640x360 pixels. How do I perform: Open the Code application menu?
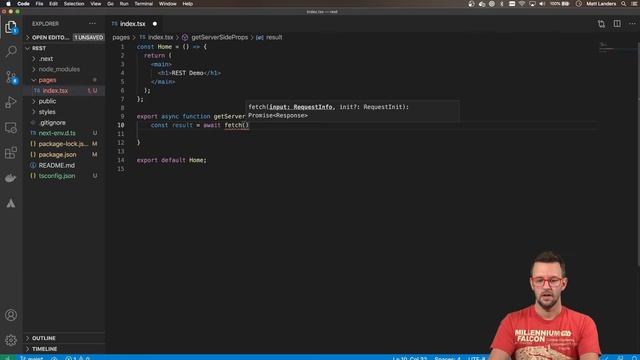tap(23, 4)
